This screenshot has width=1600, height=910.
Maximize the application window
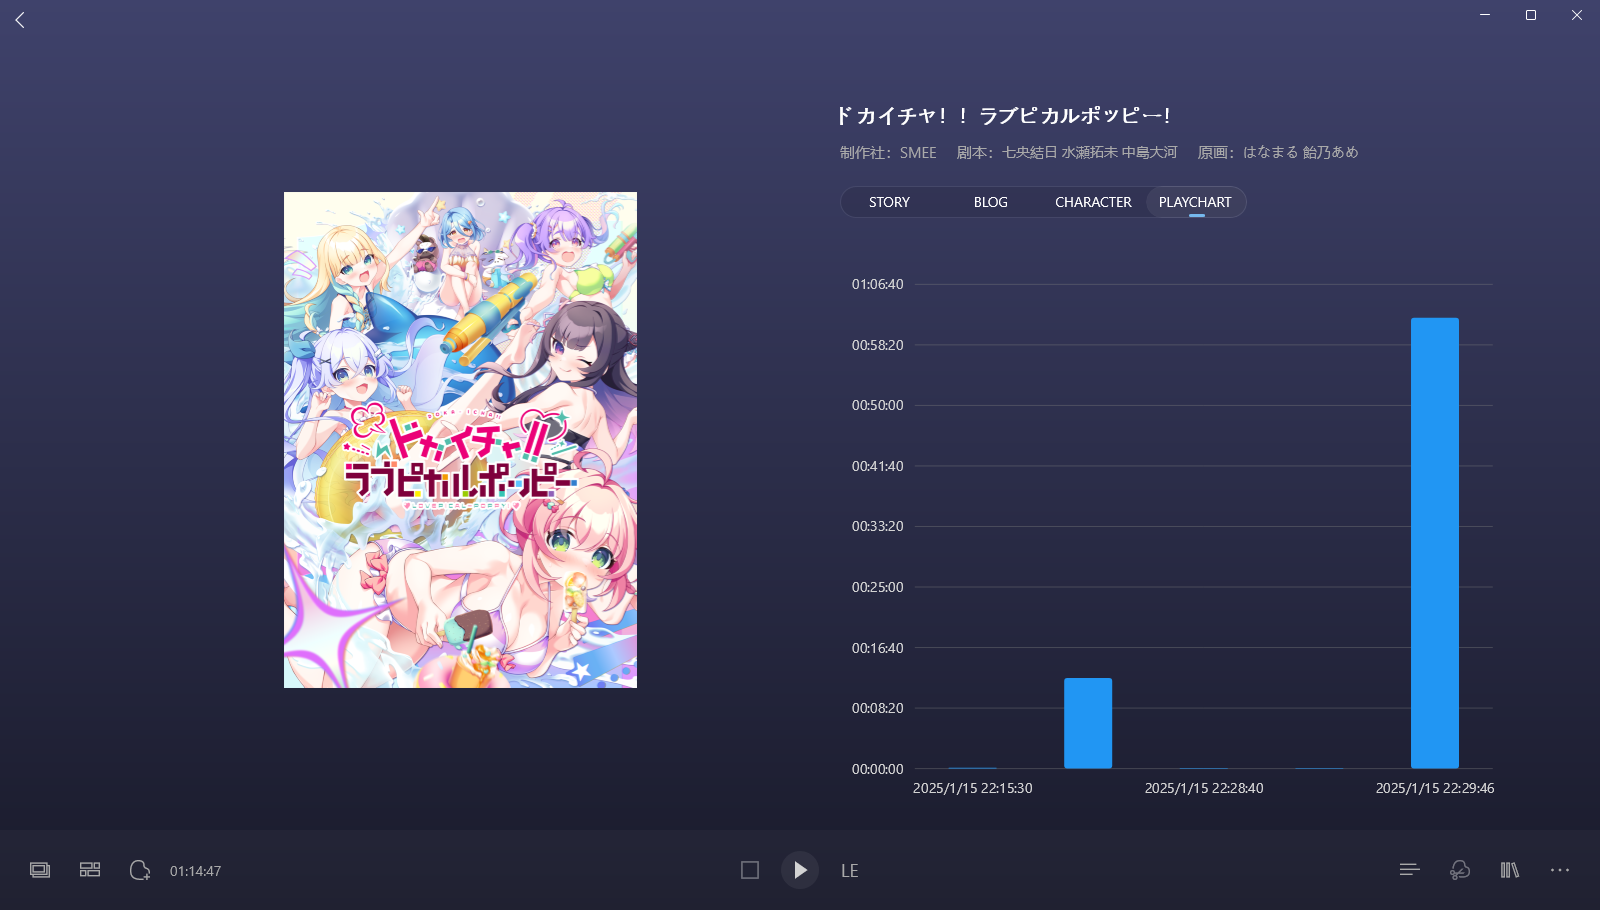1531,15
